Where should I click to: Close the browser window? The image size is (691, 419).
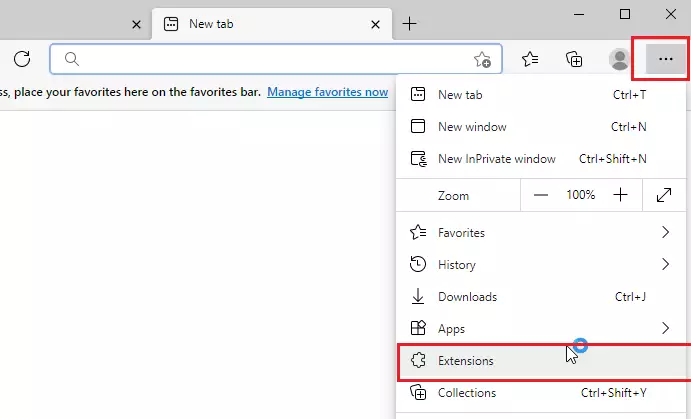point(670,14)
